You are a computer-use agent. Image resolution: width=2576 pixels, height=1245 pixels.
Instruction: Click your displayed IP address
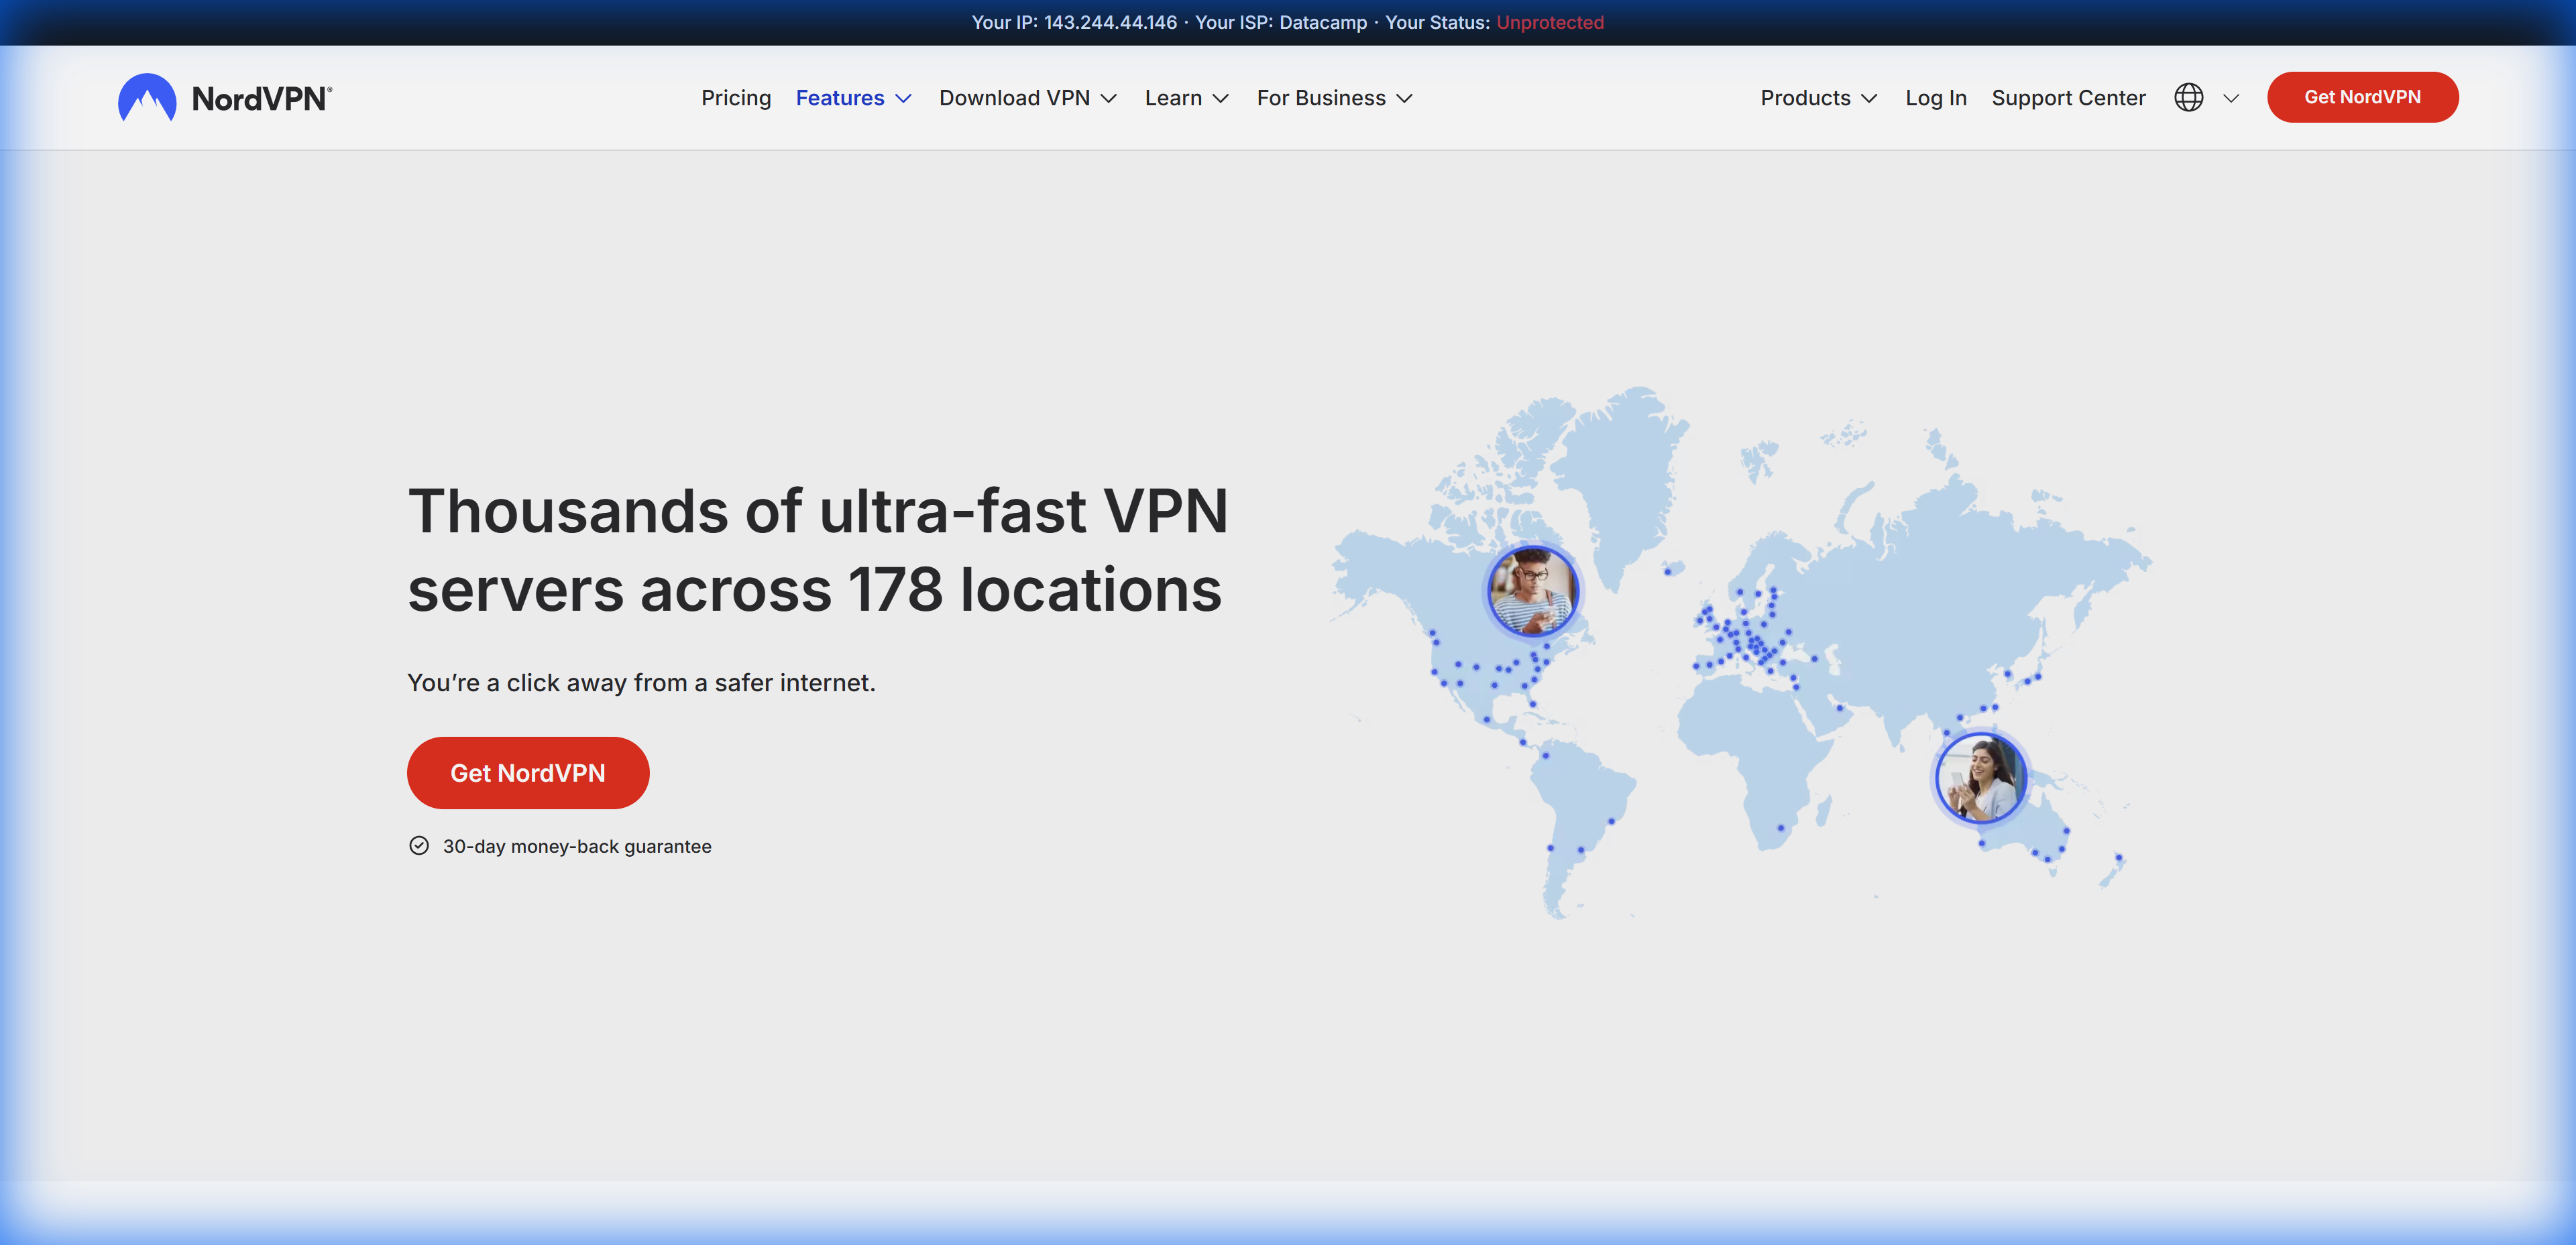1109,22
